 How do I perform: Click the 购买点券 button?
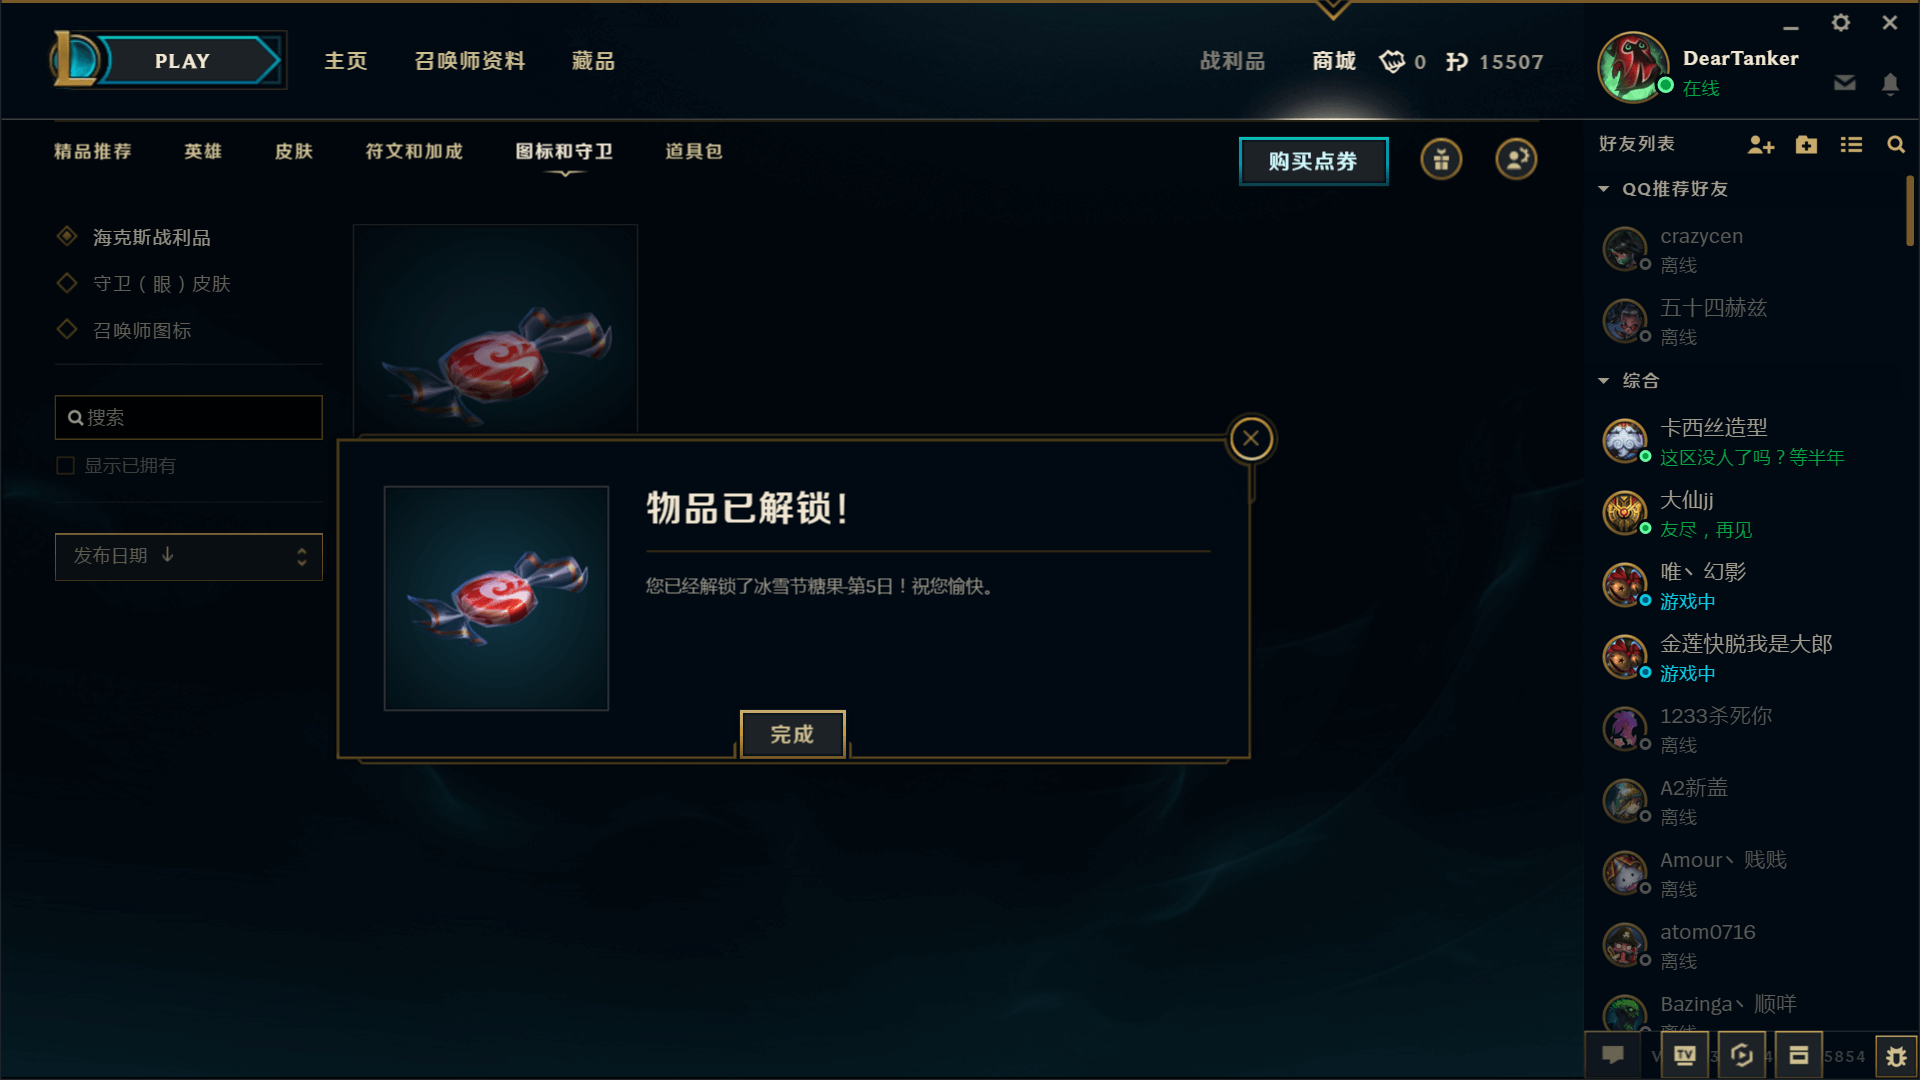point(1314,161)
